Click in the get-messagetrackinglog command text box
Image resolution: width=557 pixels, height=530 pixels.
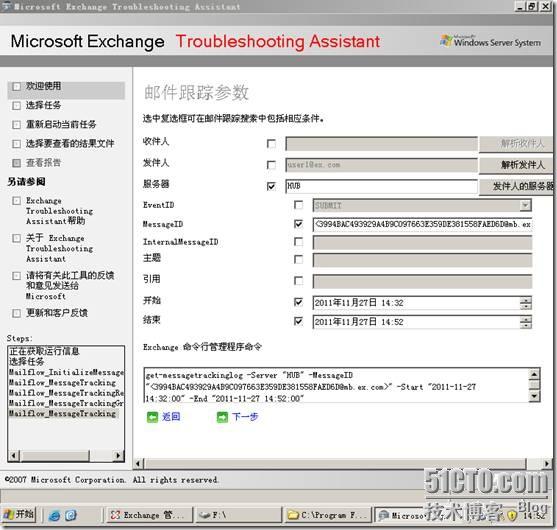[x=336, y=385]
